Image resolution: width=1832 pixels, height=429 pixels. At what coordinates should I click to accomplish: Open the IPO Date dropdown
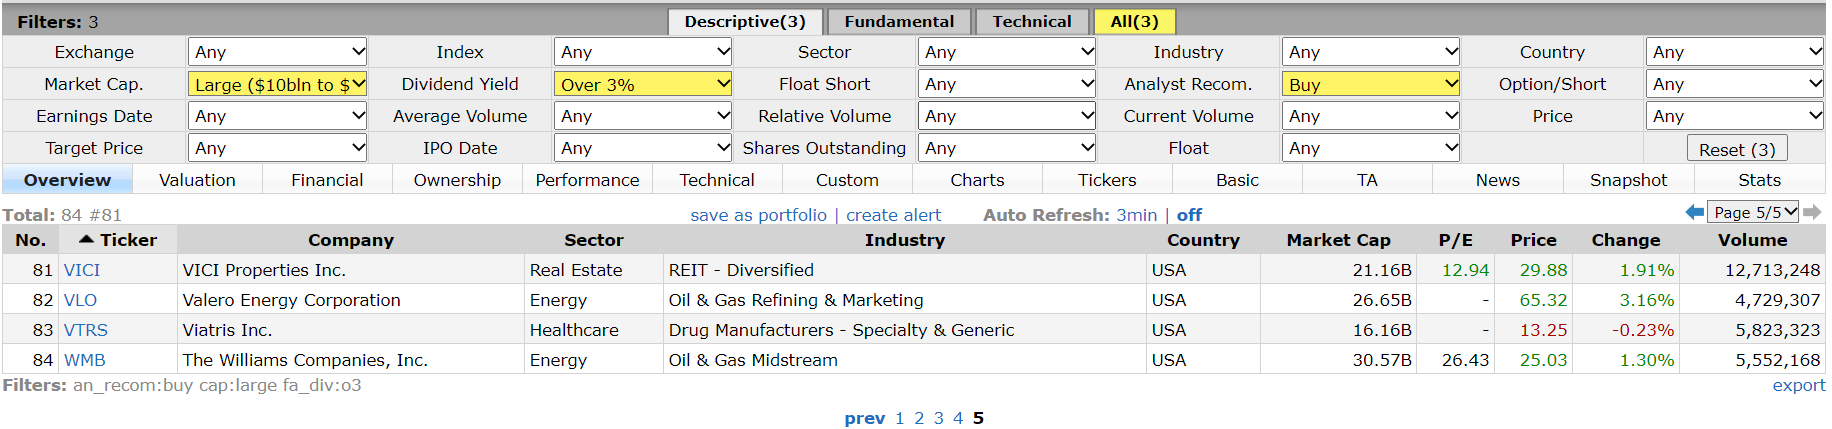point(643,148)
